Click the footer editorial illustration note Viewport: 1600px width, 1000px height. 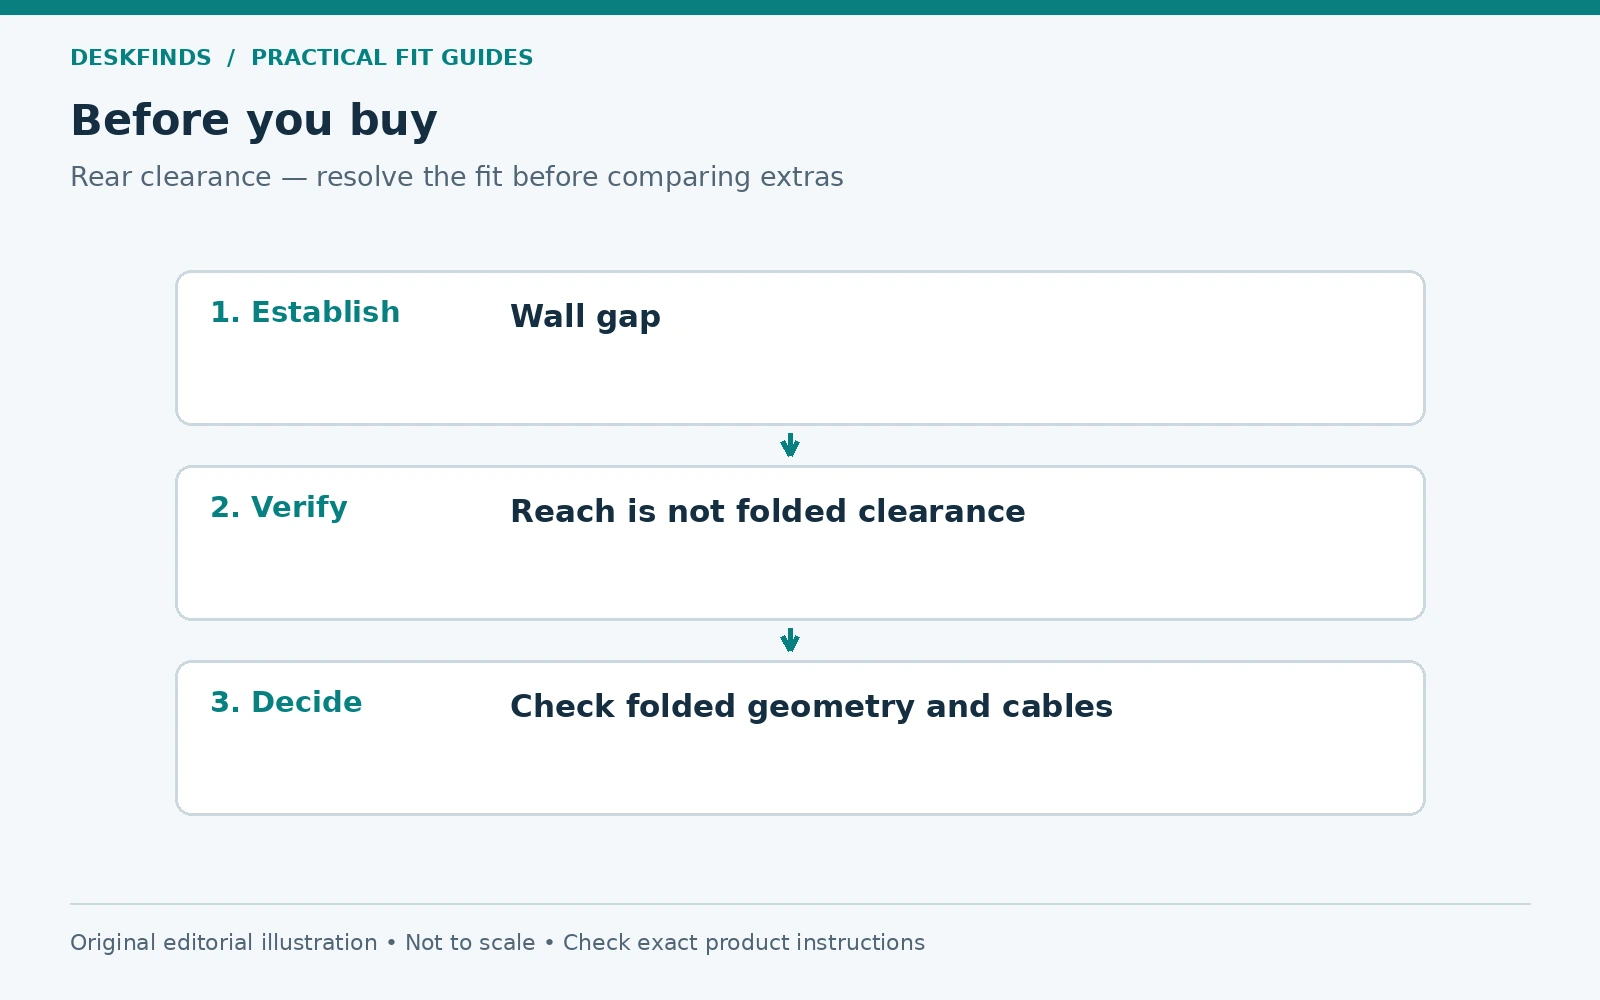[497, 943]
